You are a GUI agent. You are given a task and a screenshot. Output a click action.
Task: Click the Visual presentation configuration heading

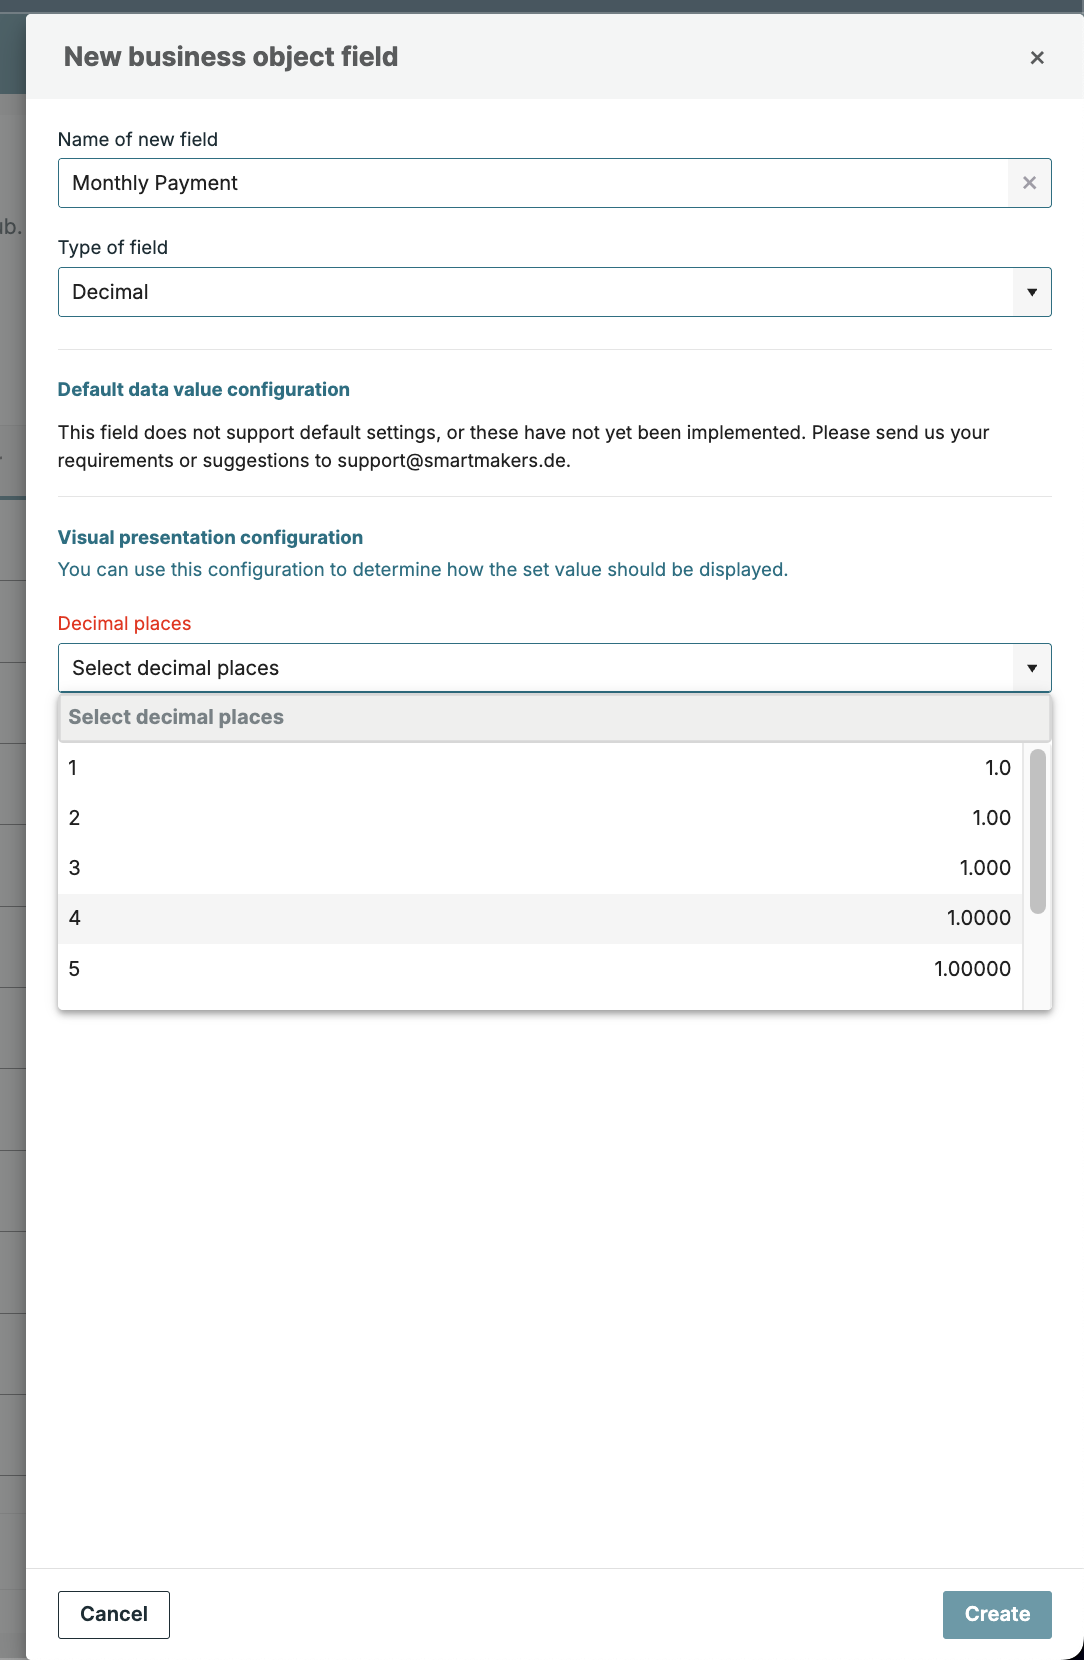pyautogui.click(x=210, y=538)
